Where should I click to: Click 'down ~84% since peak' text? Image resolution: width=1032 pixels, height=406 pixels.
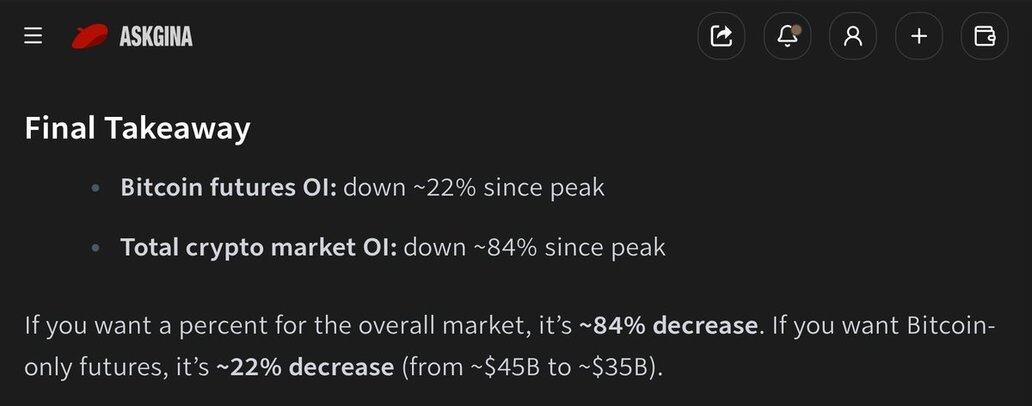[534, 247]
